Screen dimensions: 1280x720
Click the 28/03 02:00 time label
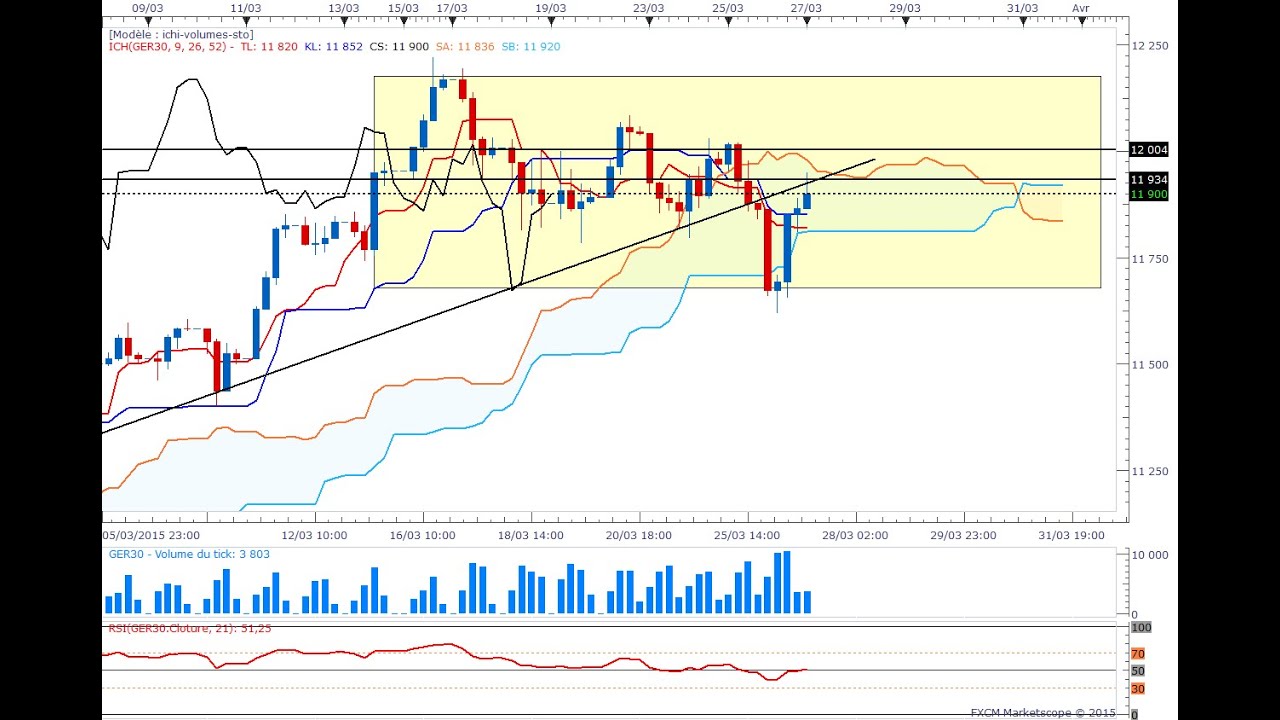(x=855, y=535)
